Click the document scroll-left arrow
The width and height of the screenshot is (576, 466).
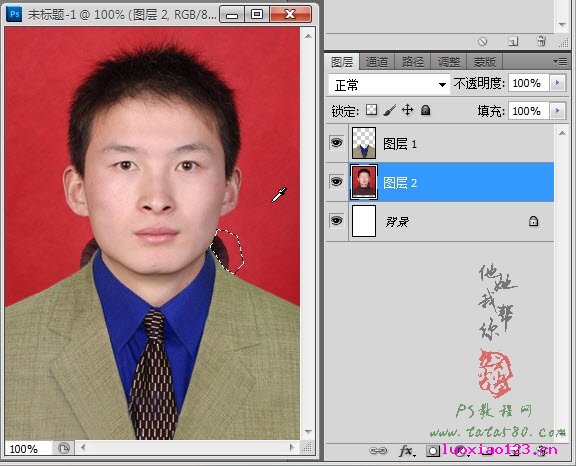(x=83, y=447)
